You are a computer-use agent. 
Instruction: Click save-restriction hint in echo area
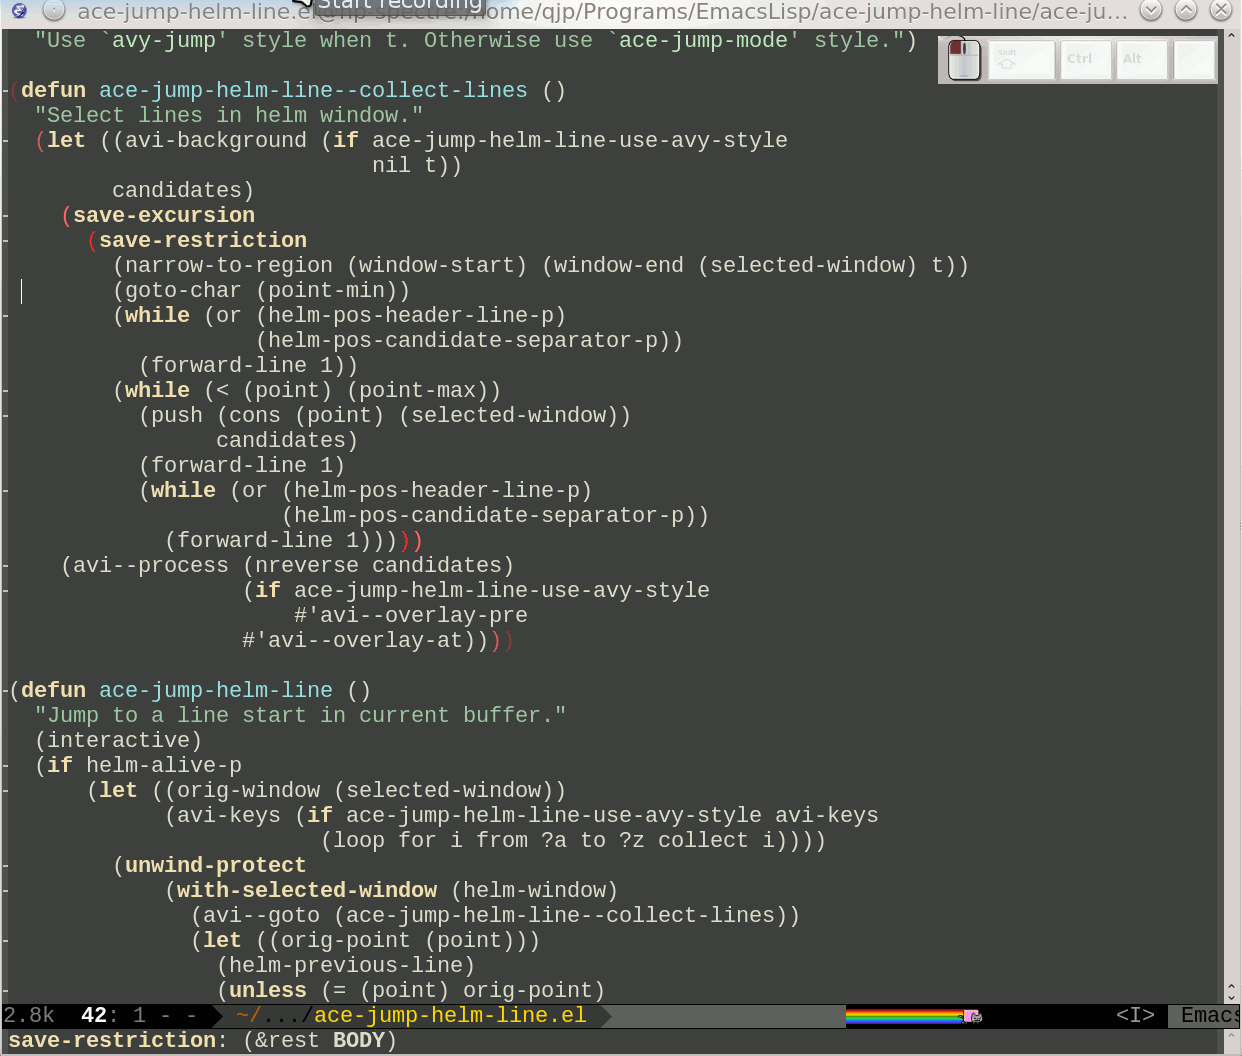(112, 1041)
